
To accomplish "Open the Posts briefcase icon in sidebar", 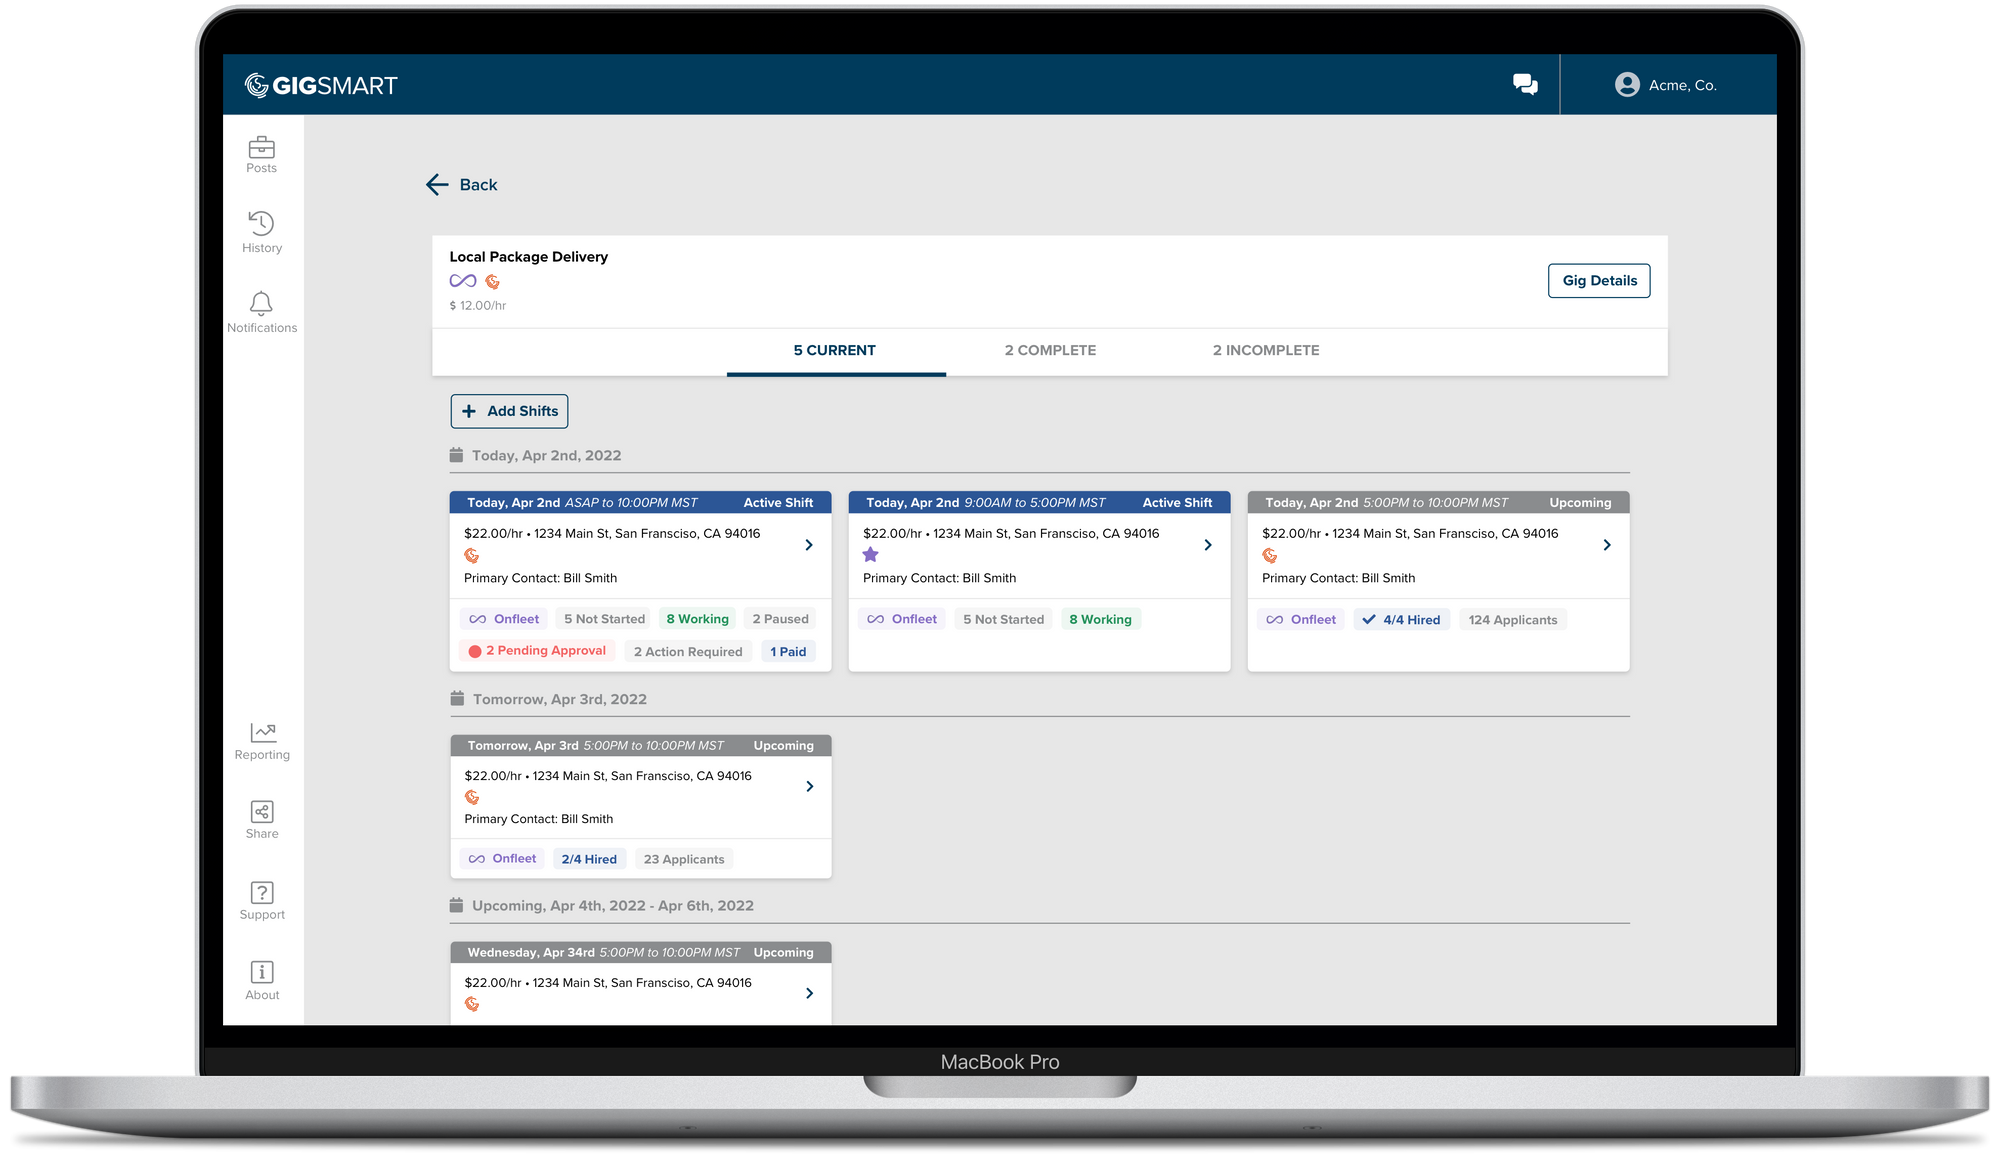I will pos(261,148).
